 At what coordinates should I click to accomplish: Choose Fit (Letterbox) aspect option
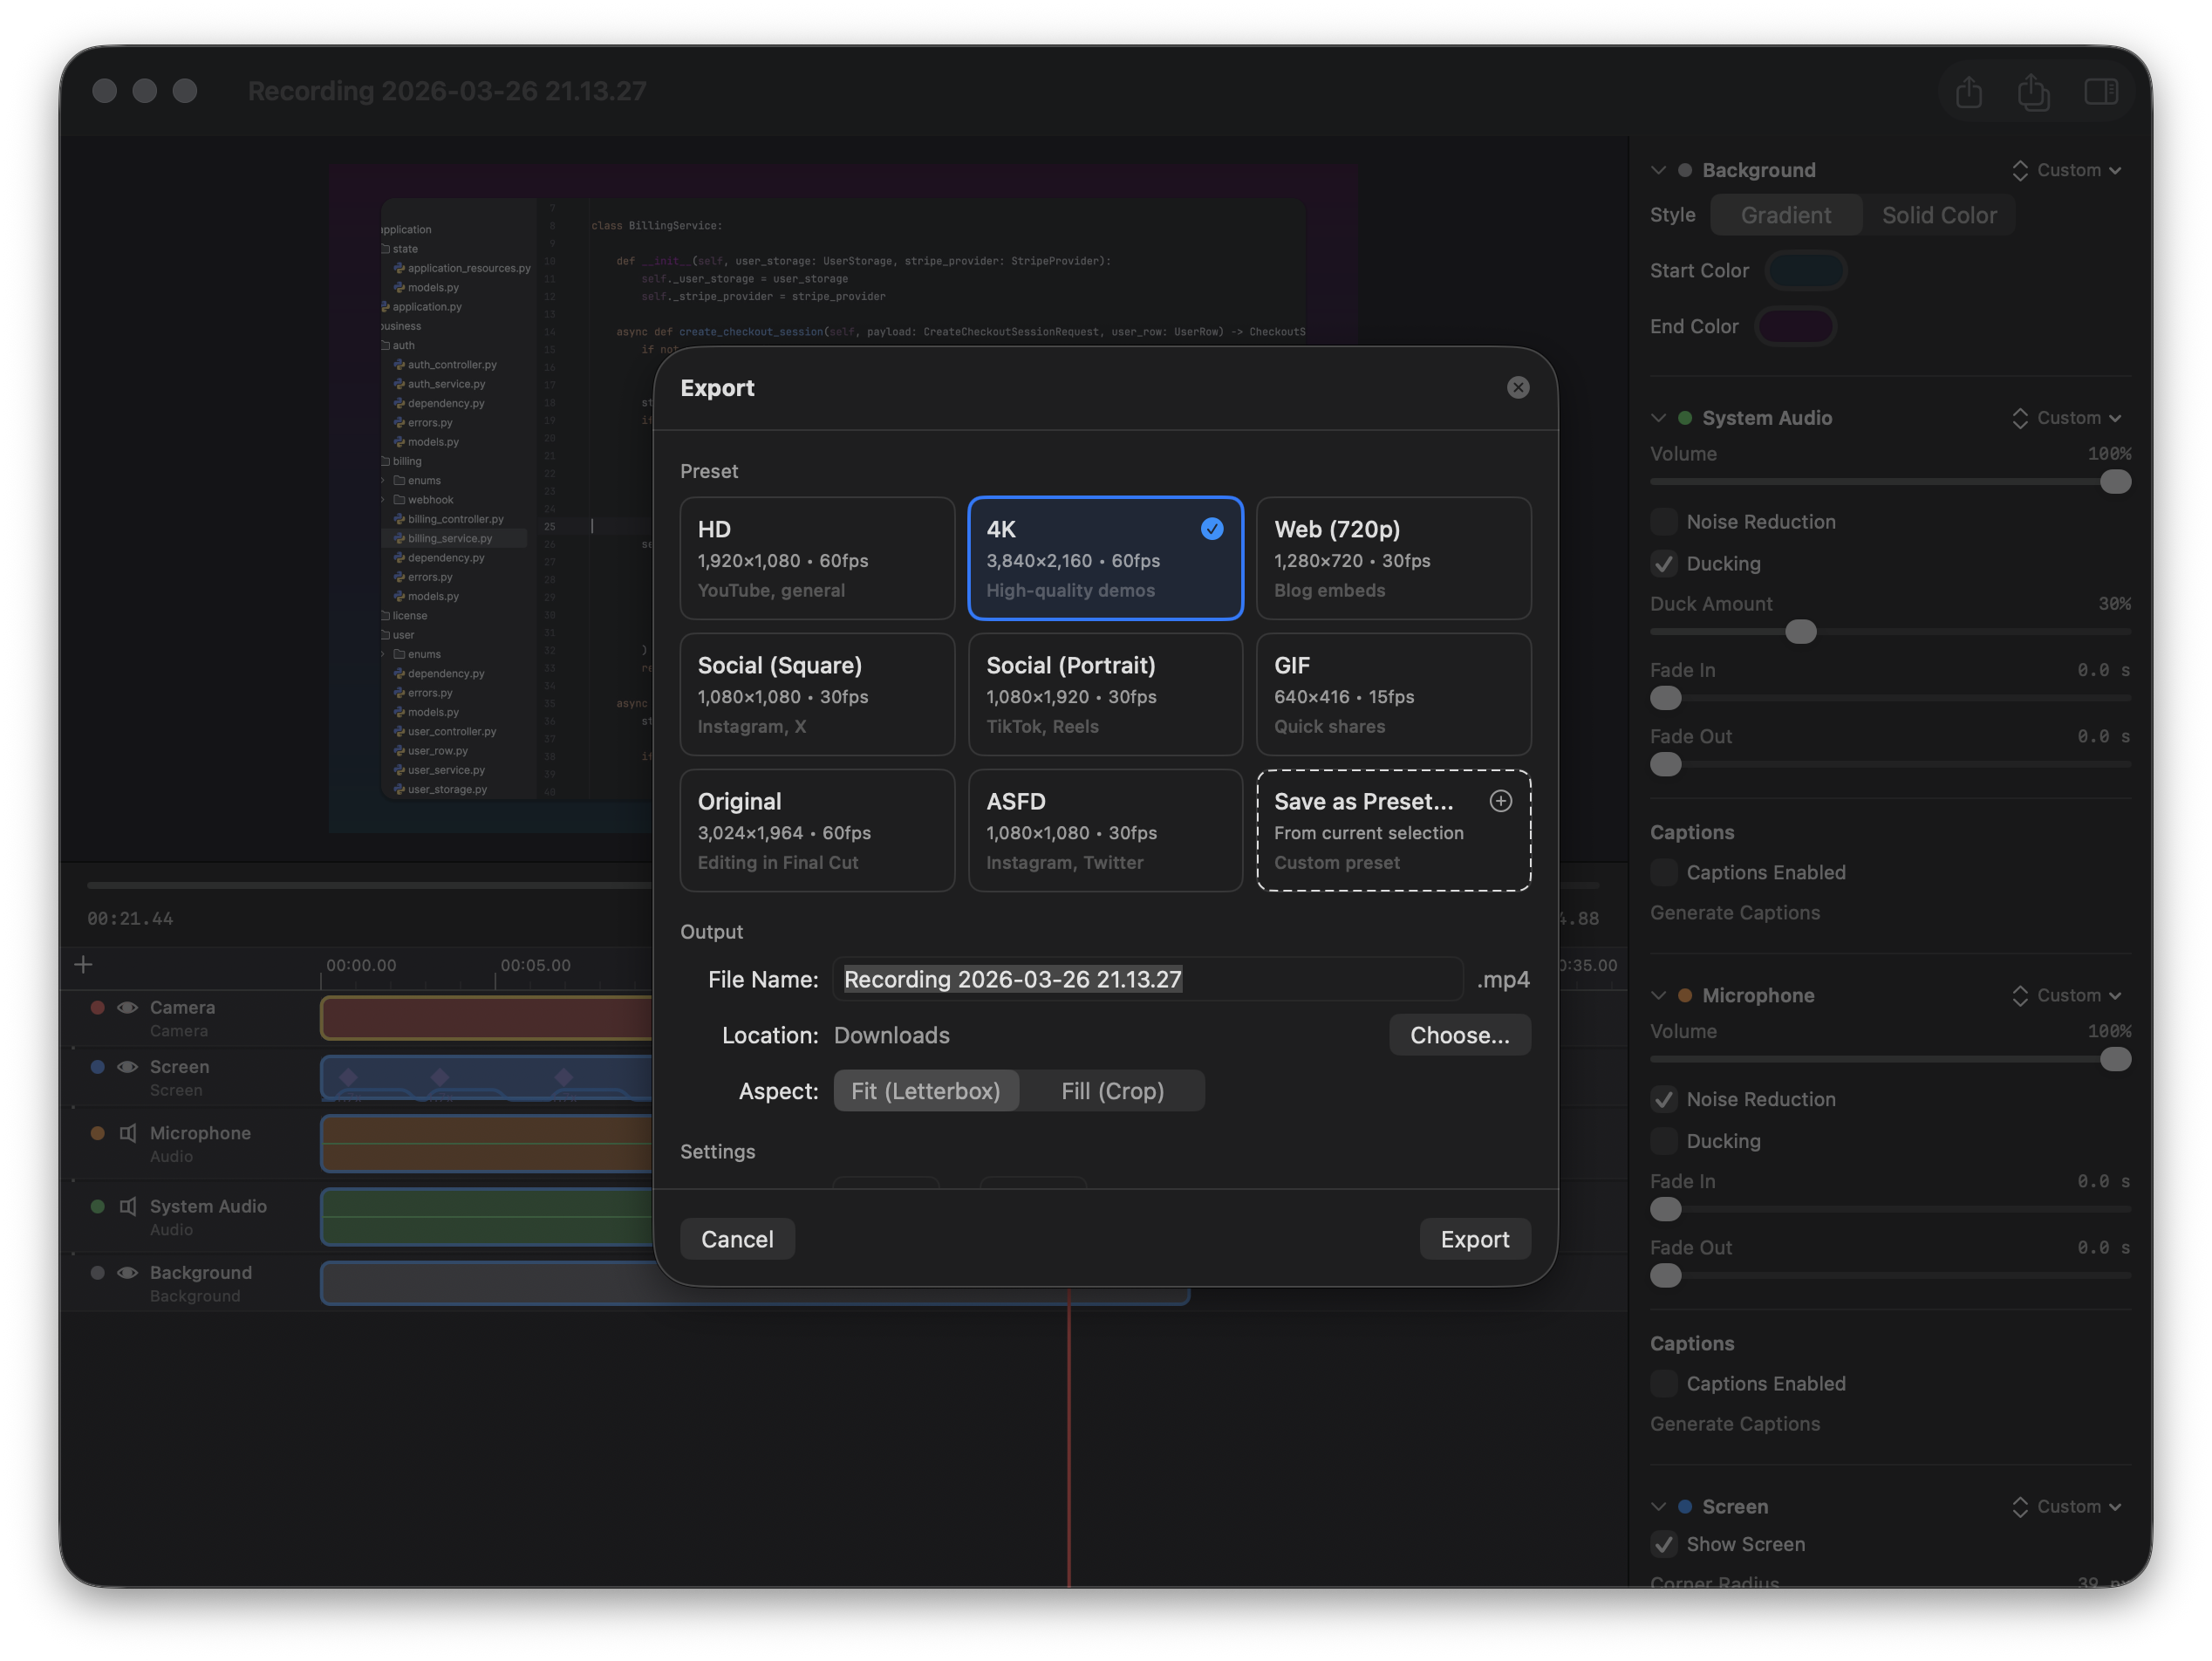click(x=926, y=1090)
